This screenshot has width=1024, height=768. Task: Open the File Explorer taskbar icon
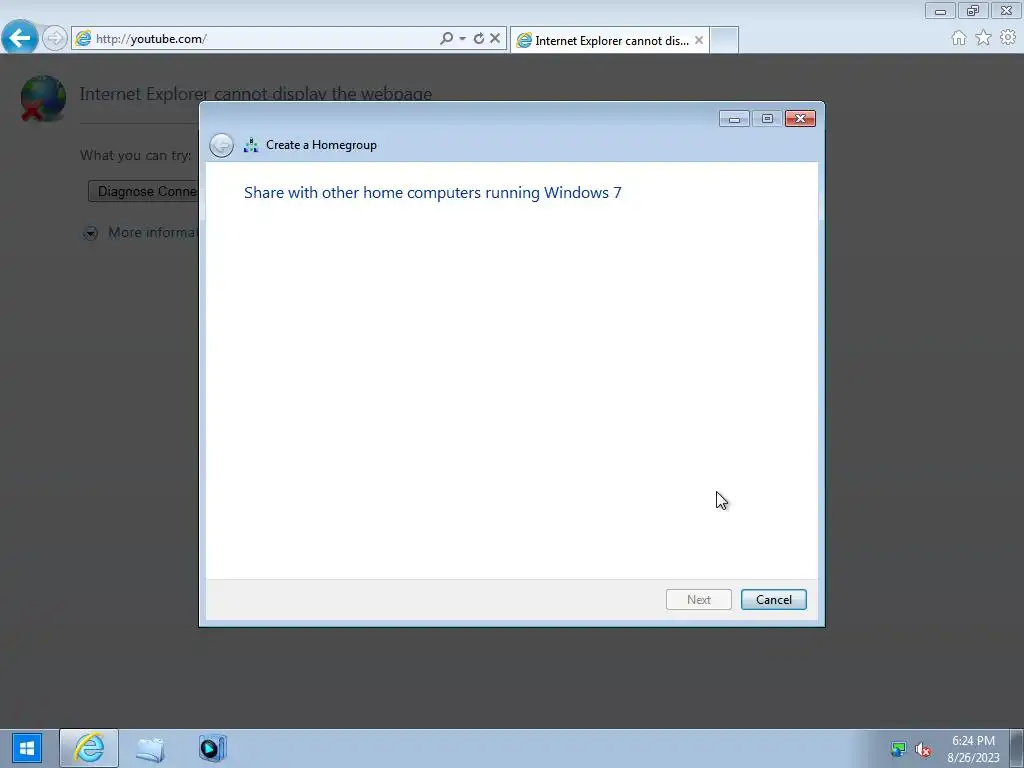(150, 748)
